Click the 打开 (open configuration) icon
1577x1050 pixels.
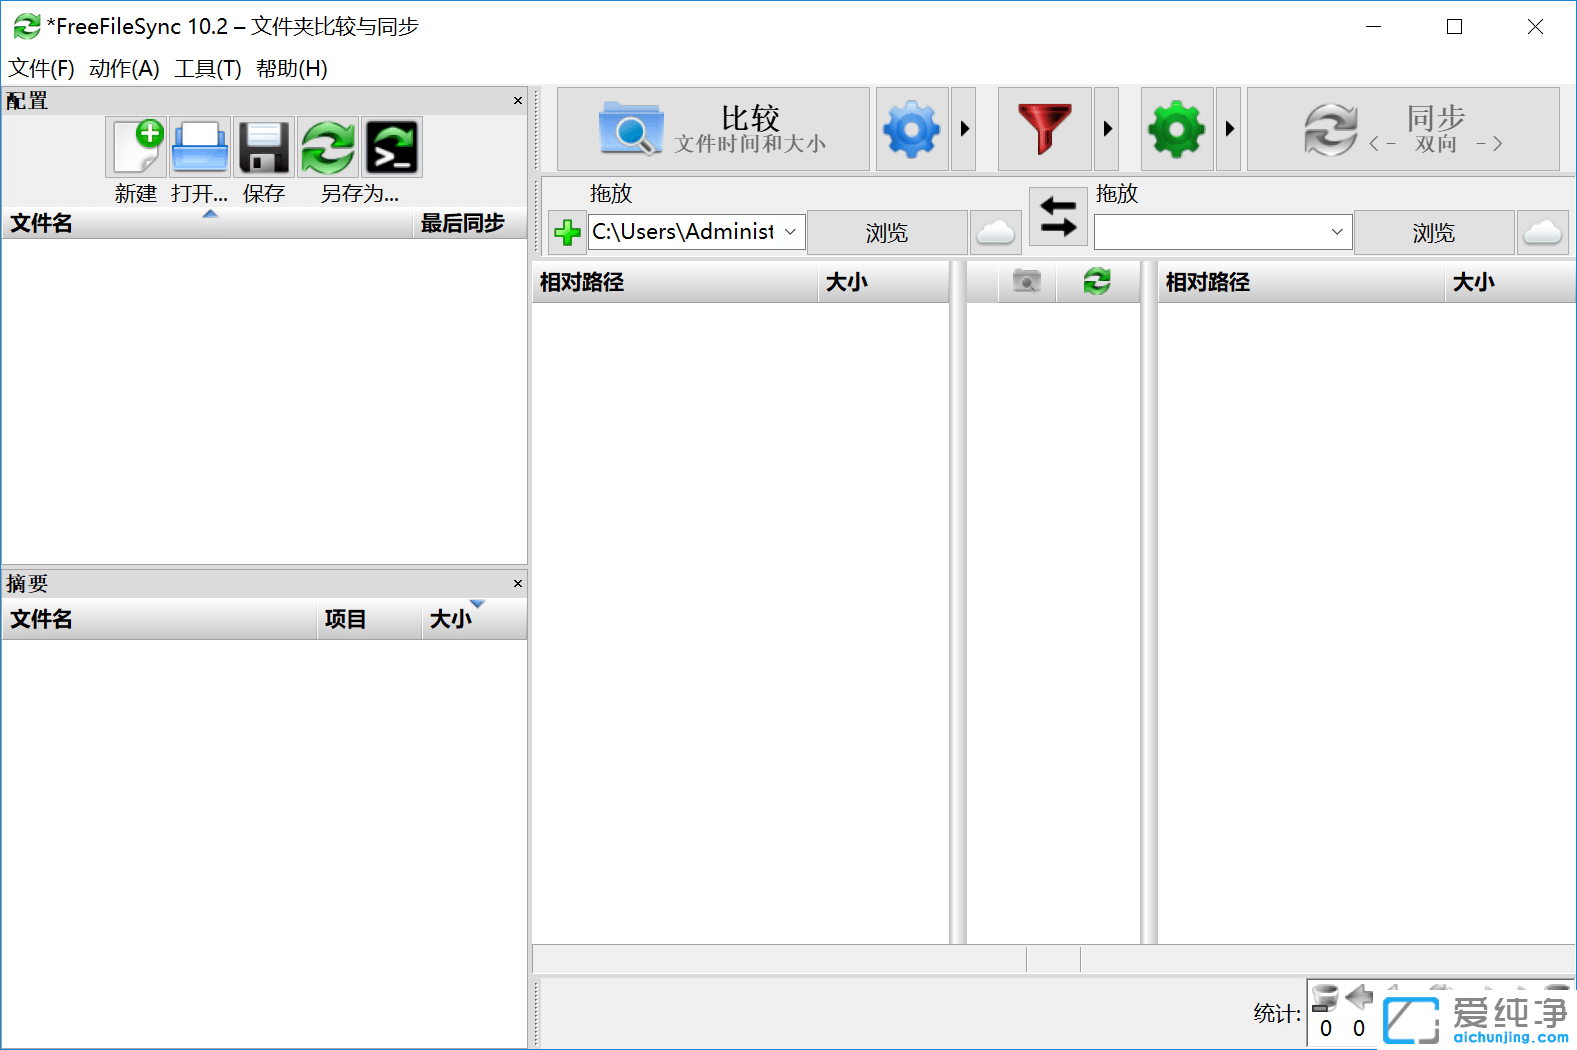coord(200,147)
